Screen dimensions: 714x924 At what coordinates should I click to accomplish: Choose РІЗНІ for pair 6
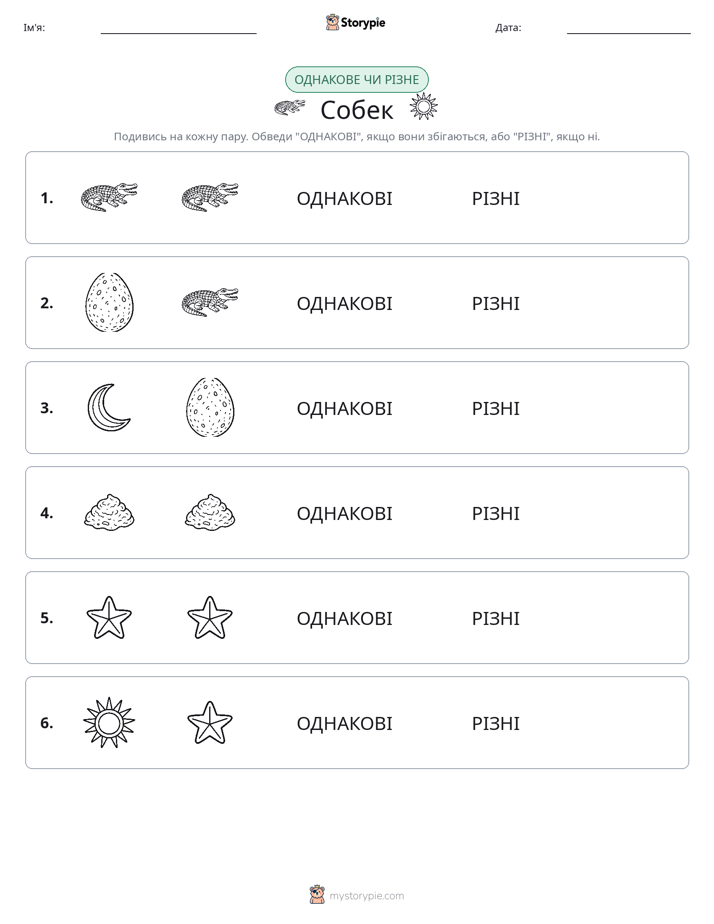(x=495, y=723)
